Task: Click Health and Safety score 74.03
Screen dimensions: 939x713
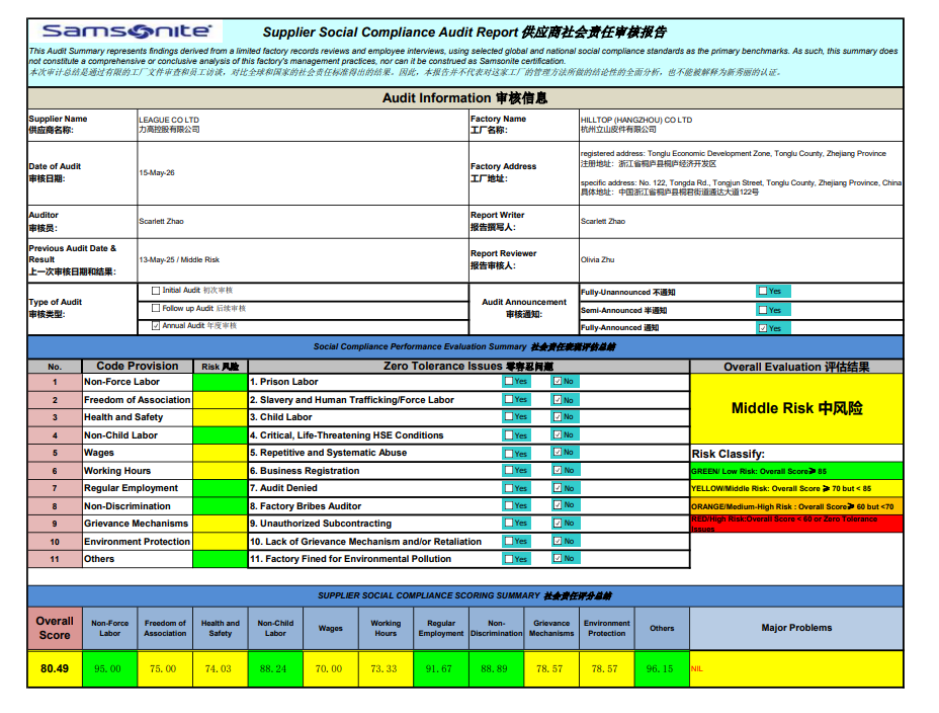Action: [220, 669]
